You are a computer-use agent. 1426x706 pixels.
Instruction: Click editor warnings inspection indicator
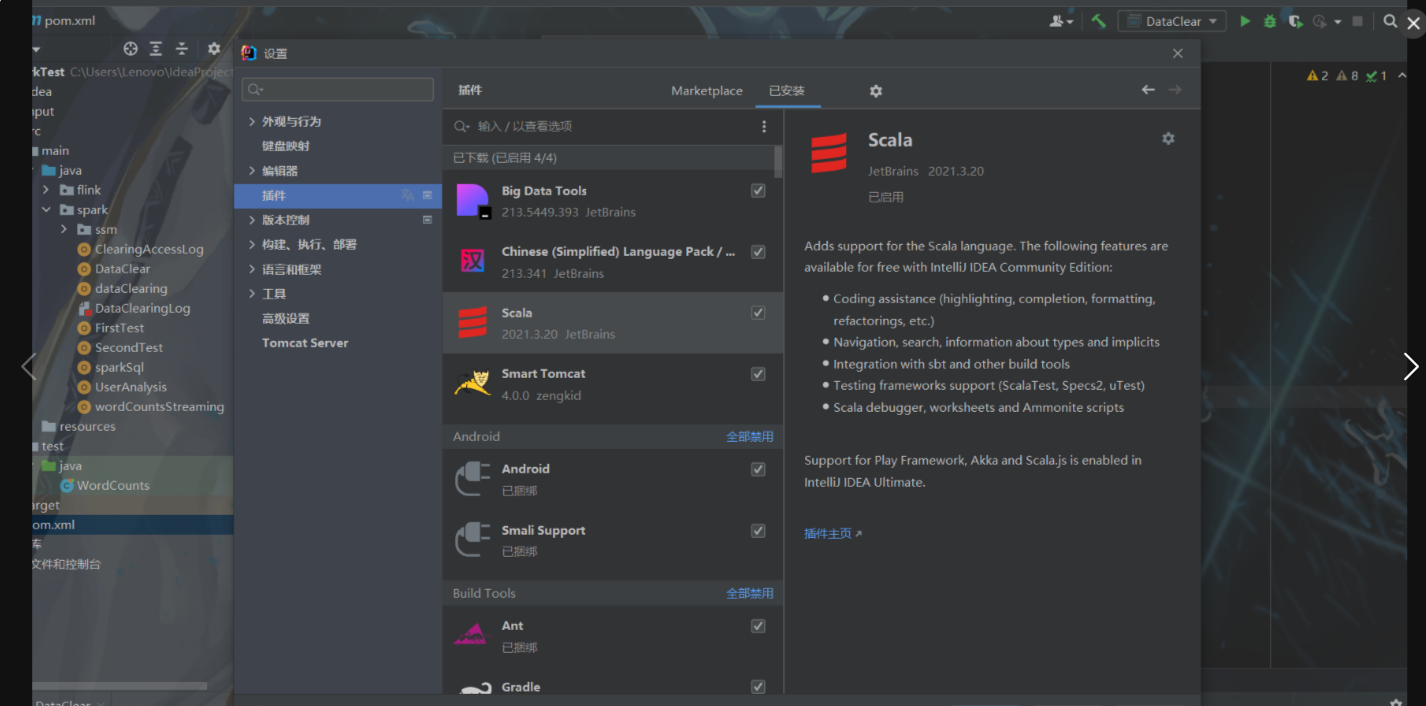pos(1347,76)
